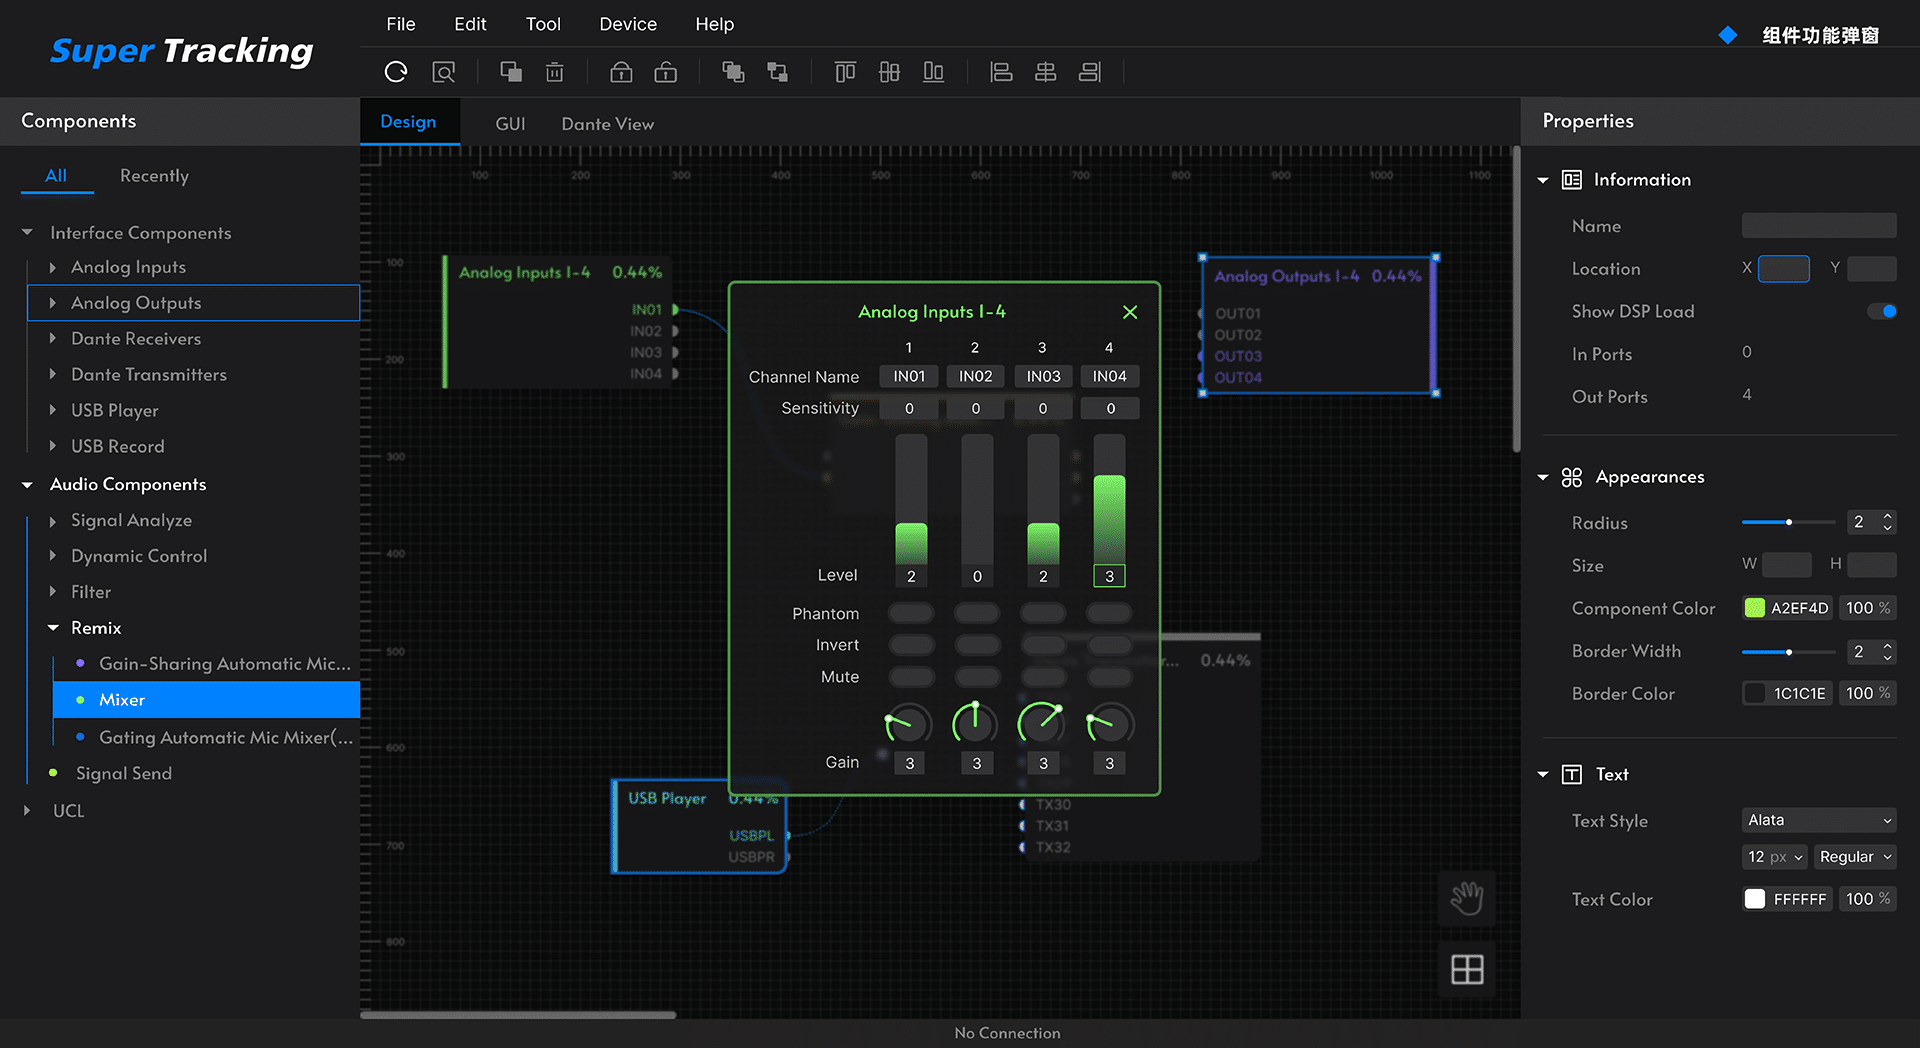
Task: Expand the Dante Receivers tree item
Action: point(53,339)
